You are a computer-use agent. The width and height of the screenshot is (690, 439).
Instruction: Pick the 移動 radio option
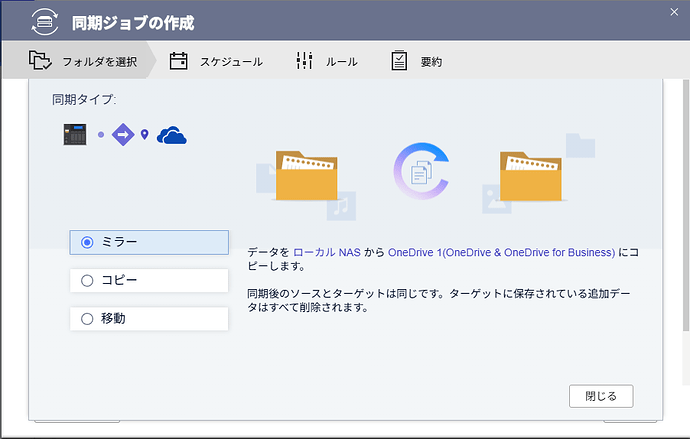[149, 318]
